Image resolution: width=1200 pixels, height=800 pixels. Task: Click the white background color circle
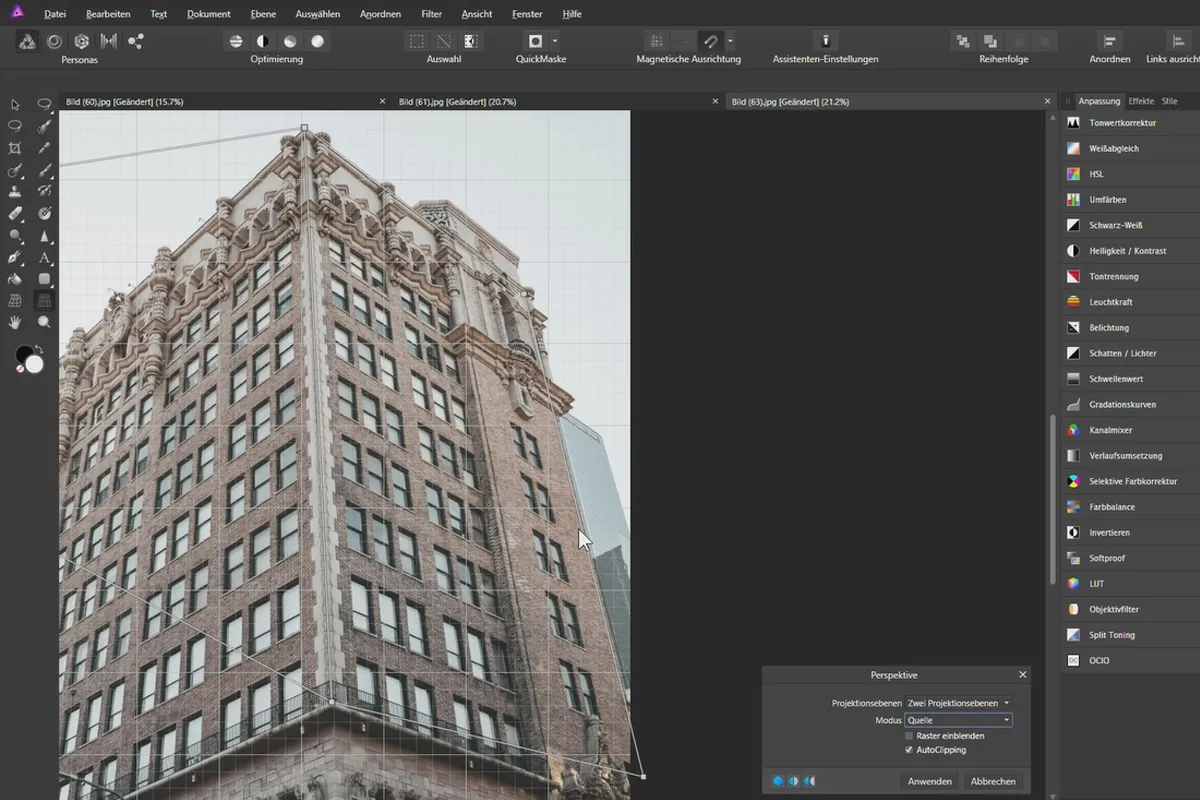35,364
